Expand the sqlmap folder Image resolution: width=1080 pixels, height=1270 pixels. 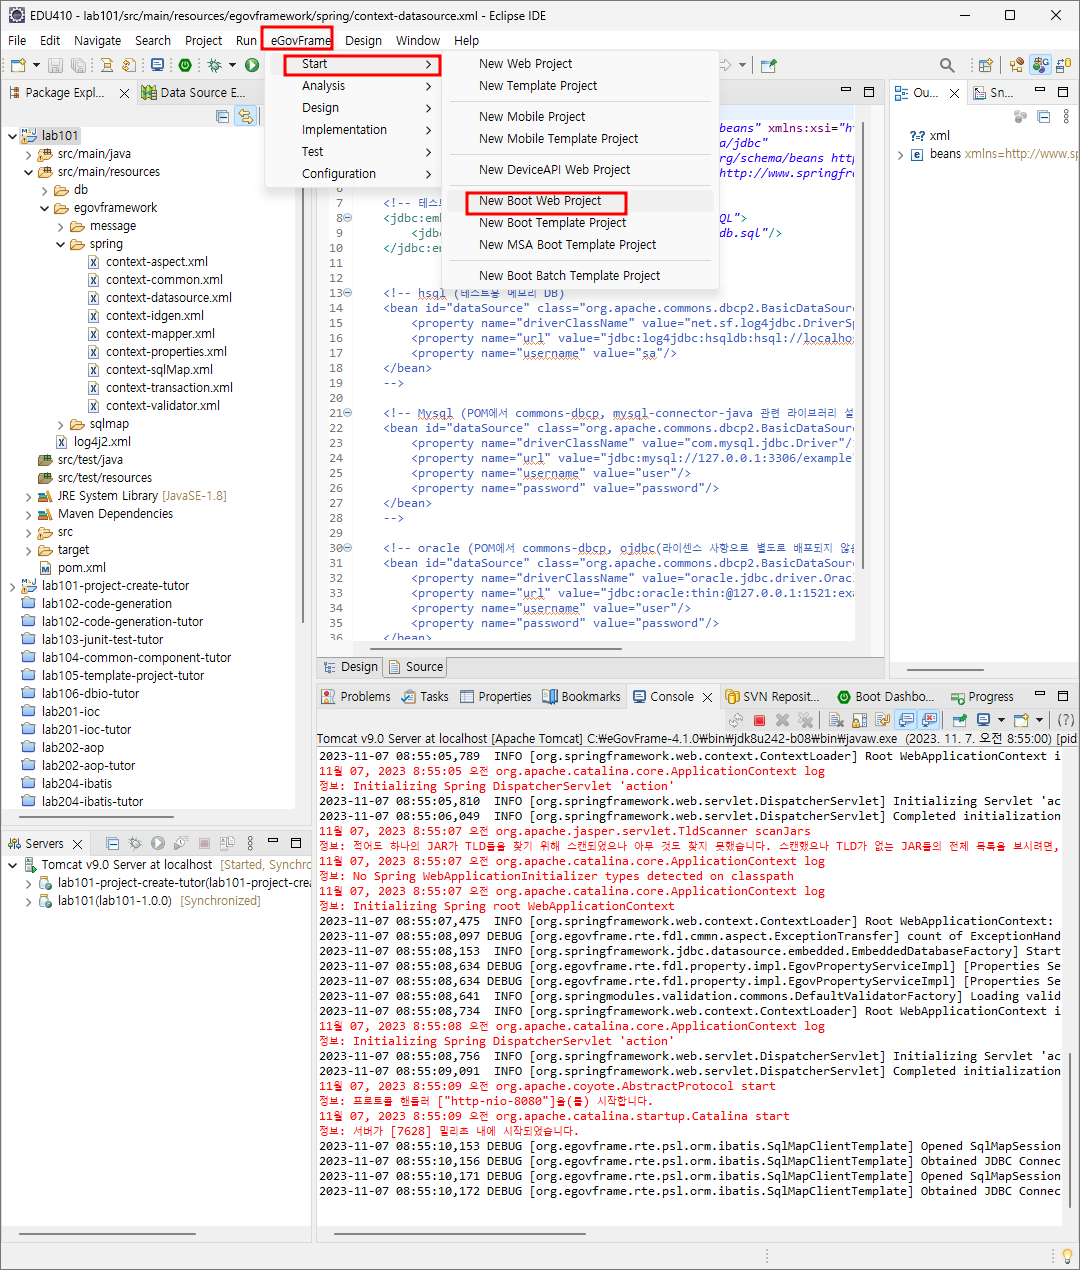coord(60,424)
